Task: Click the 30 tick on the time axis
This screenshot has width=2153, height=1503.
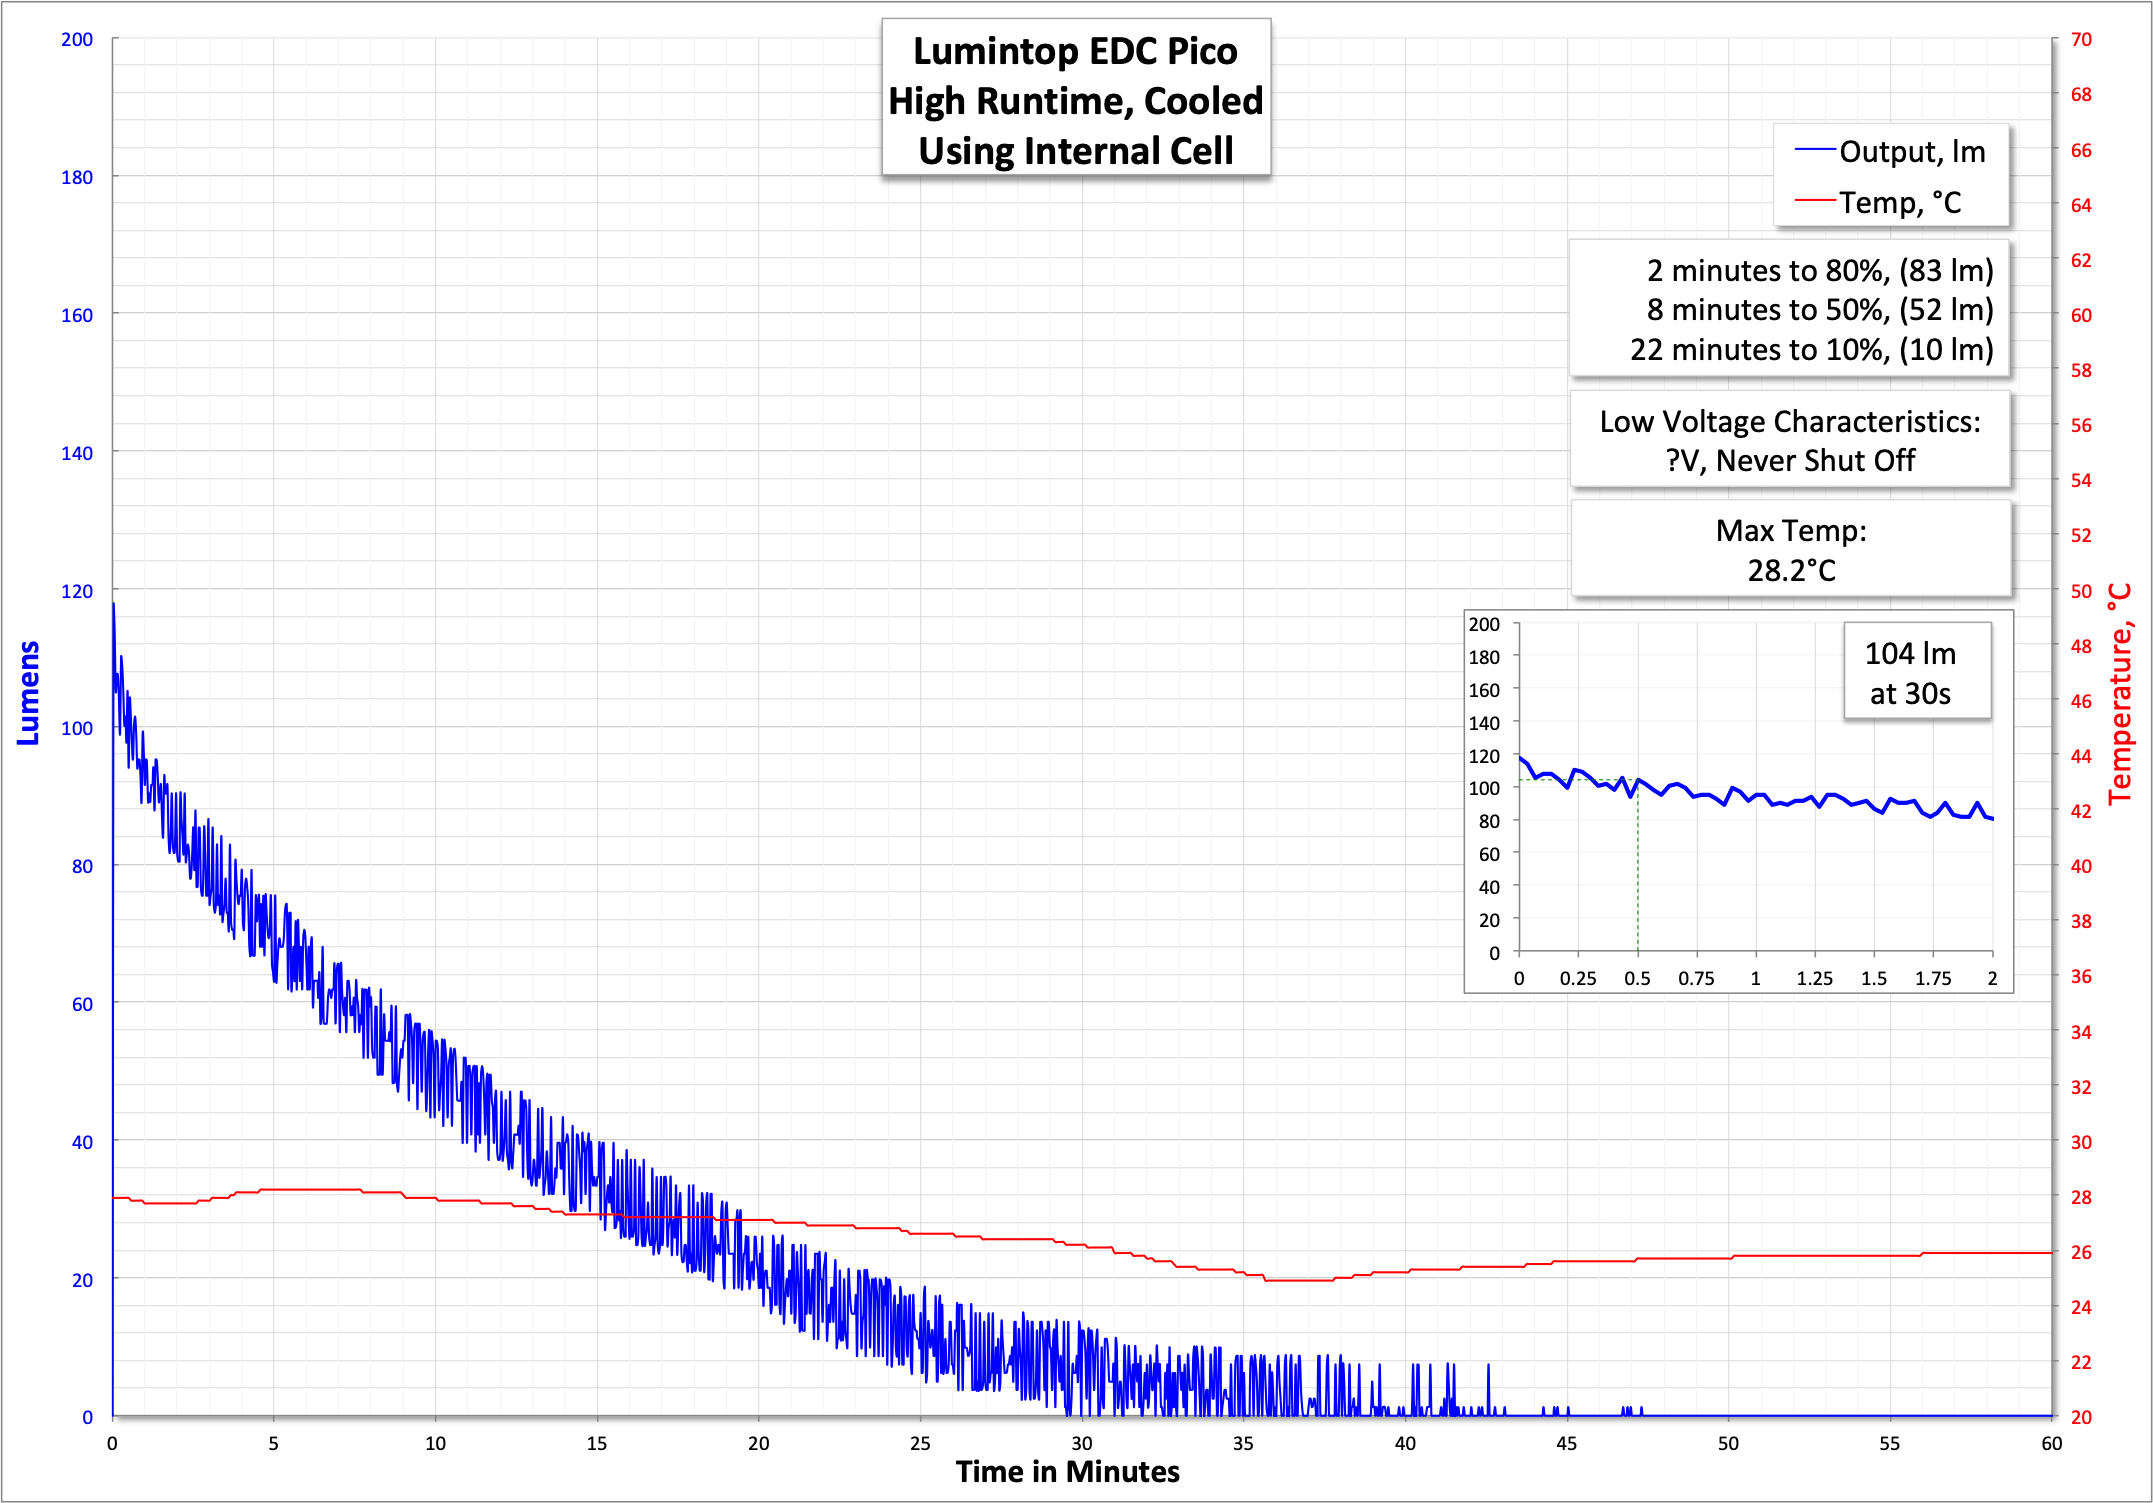Action: click(1082, 1443)
